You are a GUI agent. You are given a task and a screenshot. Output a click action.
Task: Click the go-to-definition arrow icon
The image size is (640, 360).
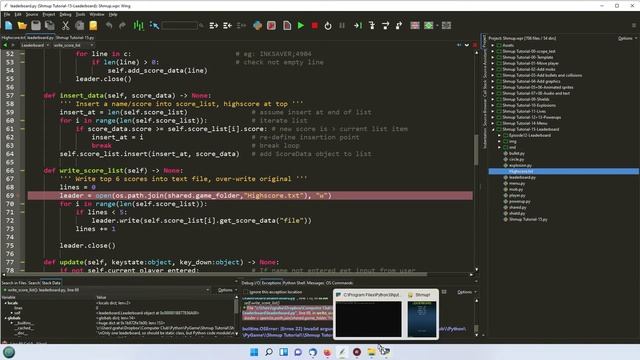pyautogui.click(x=154, y=25)
